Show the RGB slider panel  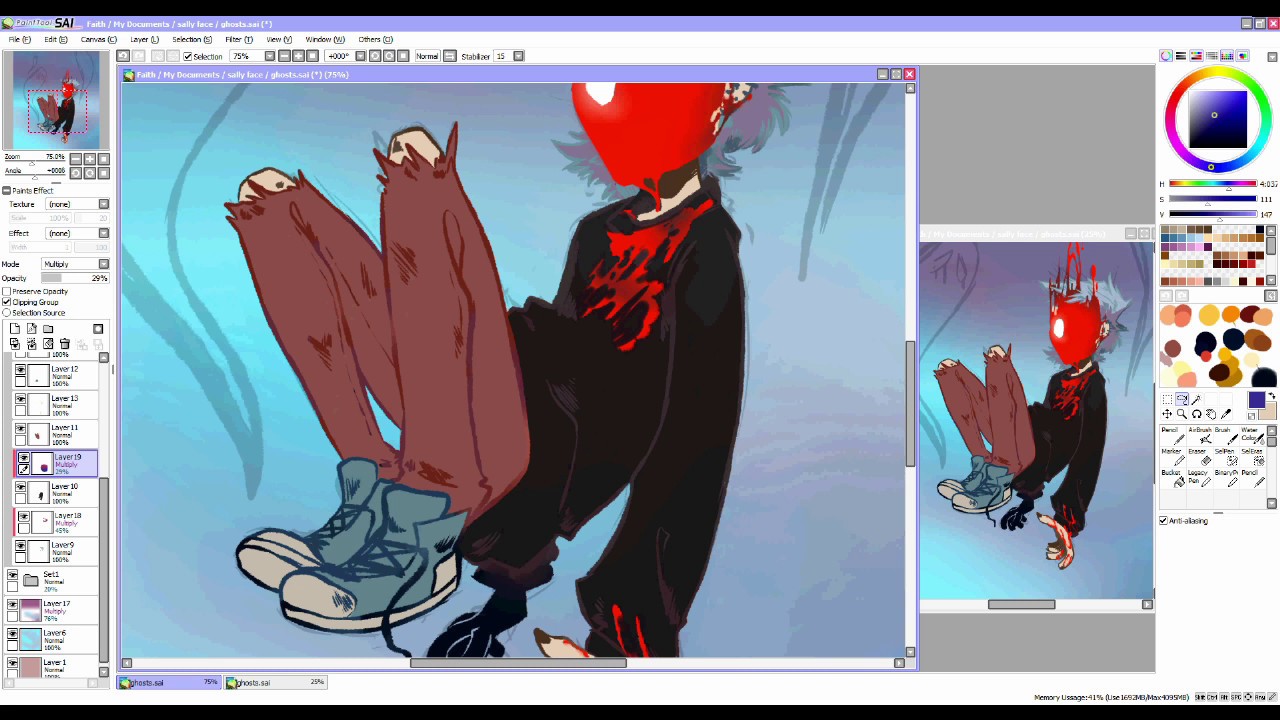coord(1181,56)
